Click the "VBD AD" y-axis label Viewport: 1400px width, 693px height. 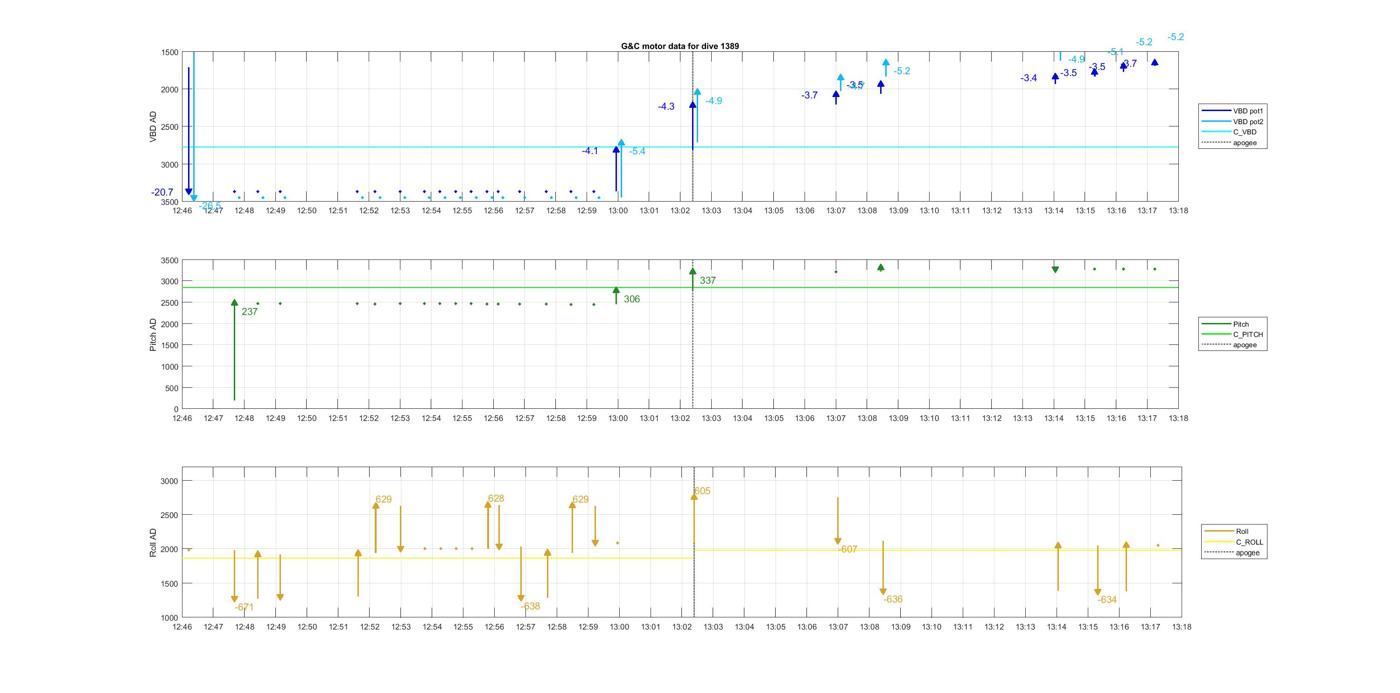click(153, 126)
